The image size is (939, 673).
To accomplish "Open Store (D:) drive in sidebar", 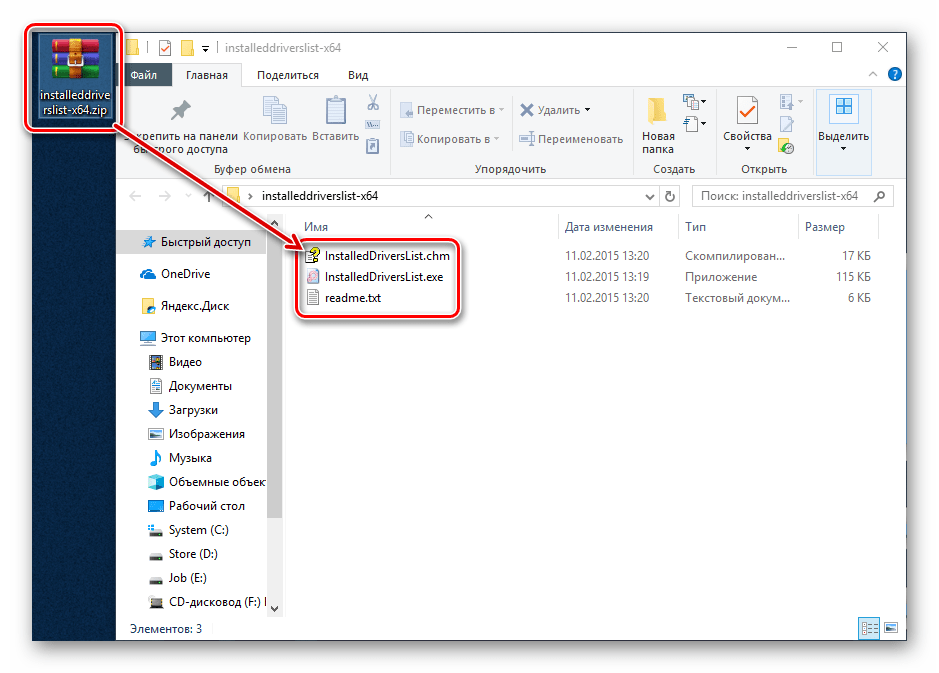I will (182, 554).
